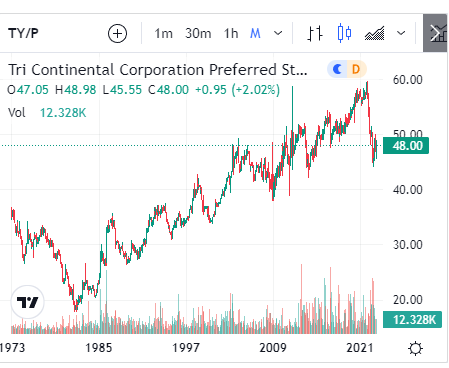Viewport: 449px width, 368px height.
Task: Click the green 48.00 current price label
Action: pos(406,146)
